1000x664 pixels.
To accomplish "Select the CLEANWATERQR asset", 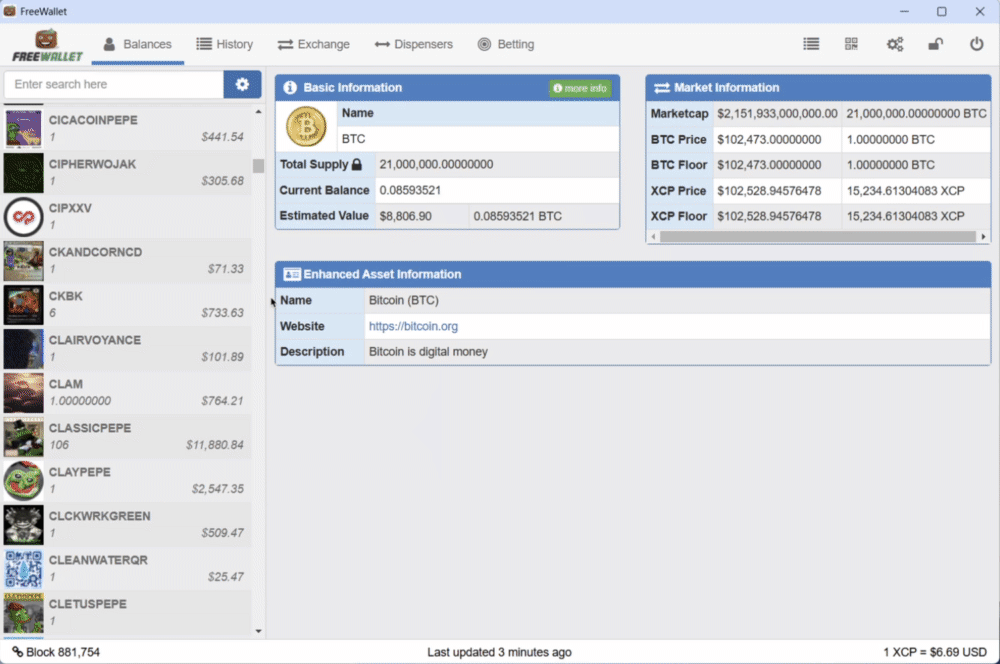I will pyautogui.click(x=127, y=568).
